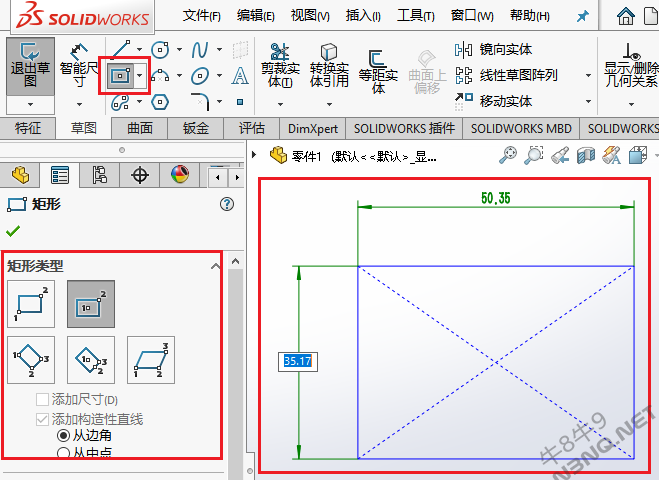Viewport: 659px width, 480px height.
Task: Toggle the 添加尺寸(D) checkbox
Action: [x=42, y=399]
